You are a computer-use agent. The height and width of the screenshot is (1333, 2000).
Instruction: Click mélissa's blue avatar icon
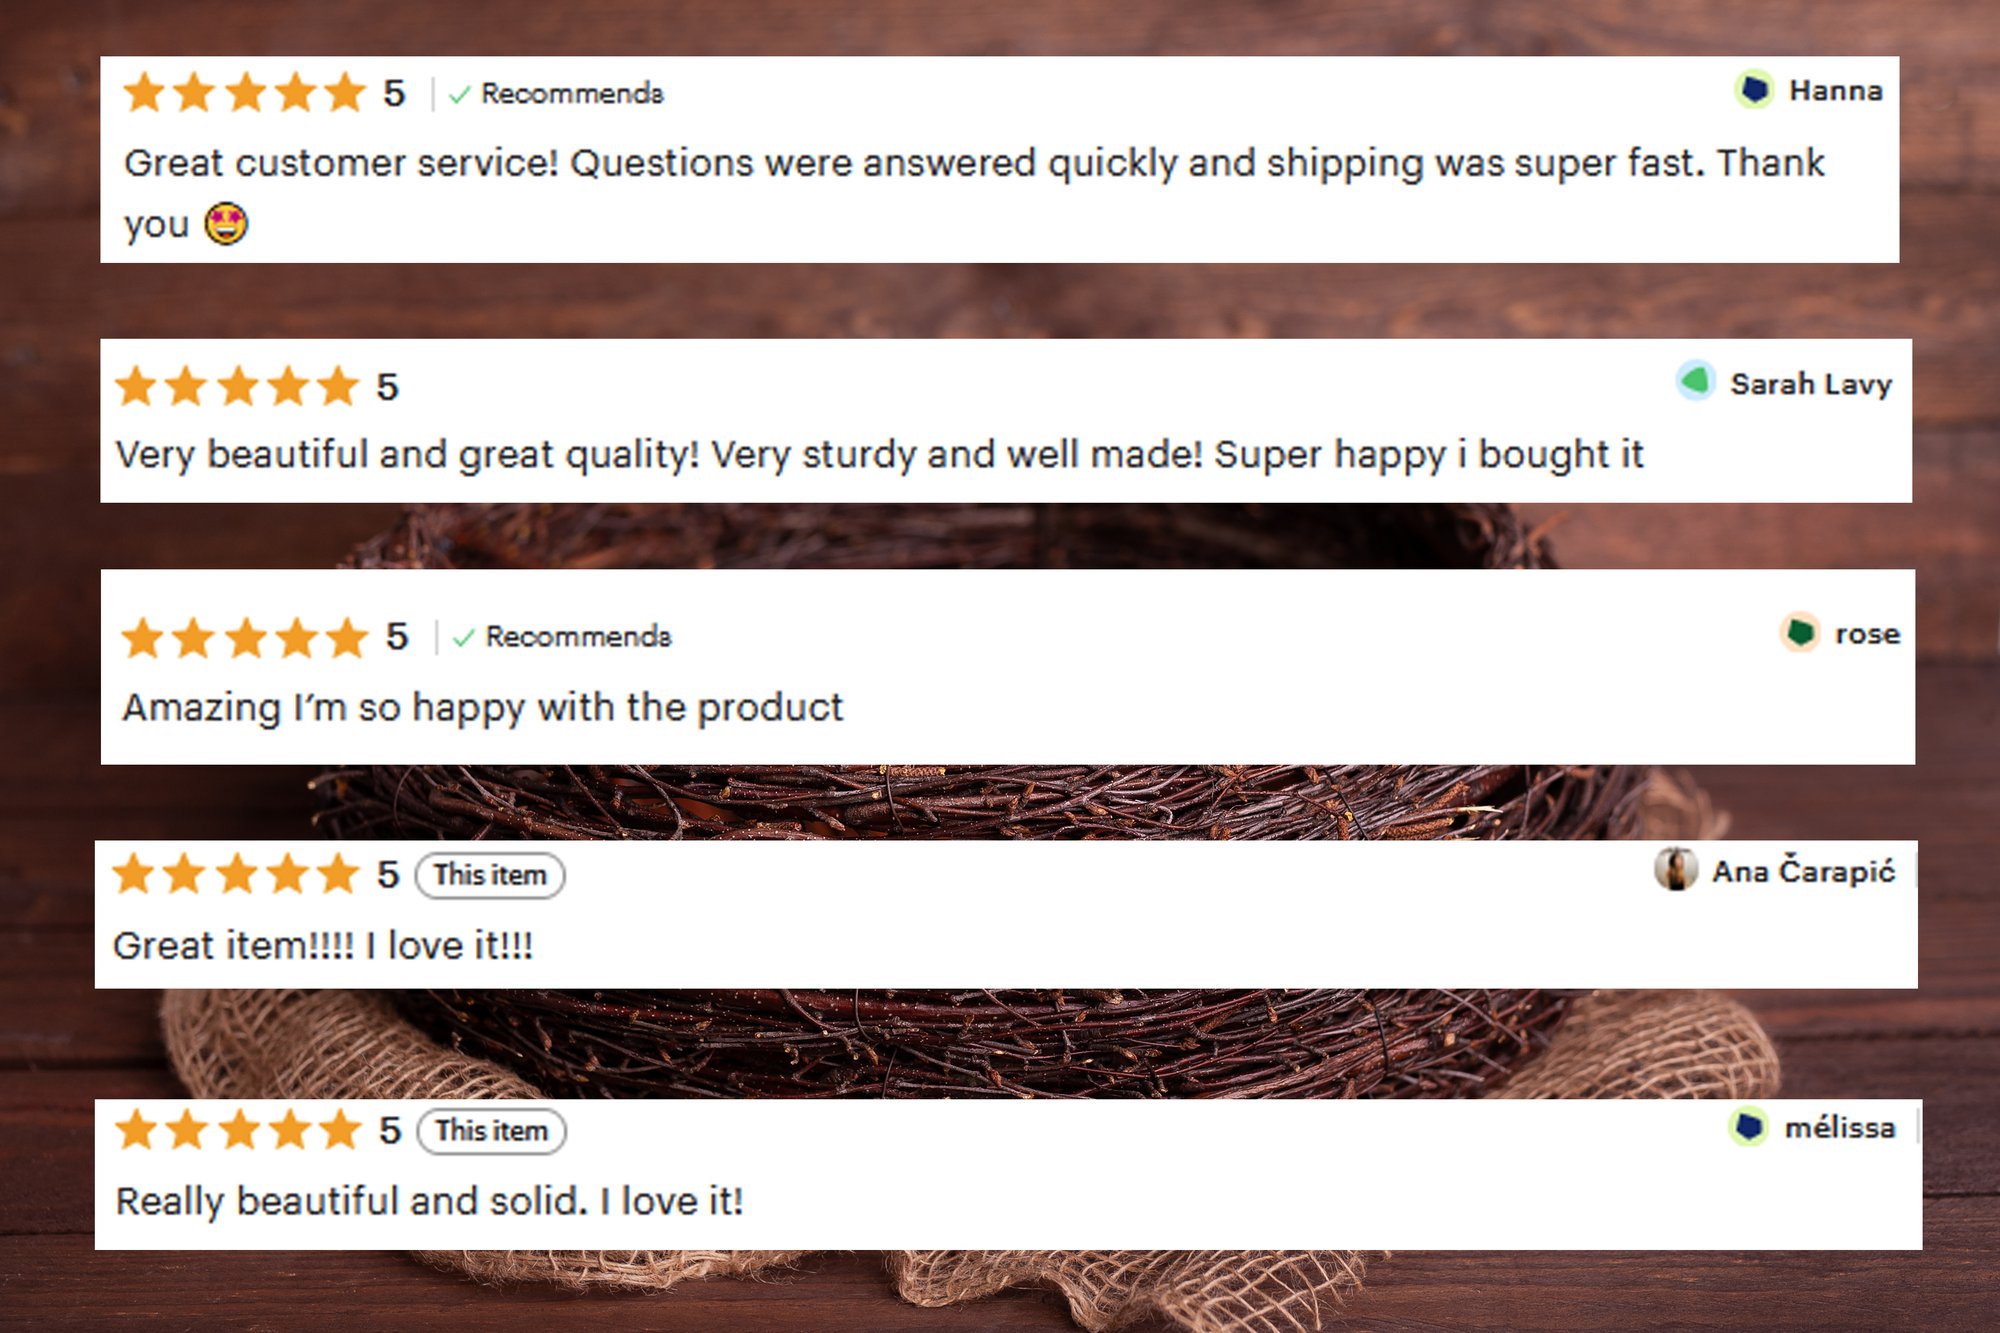click(x=1748, y=1127)
